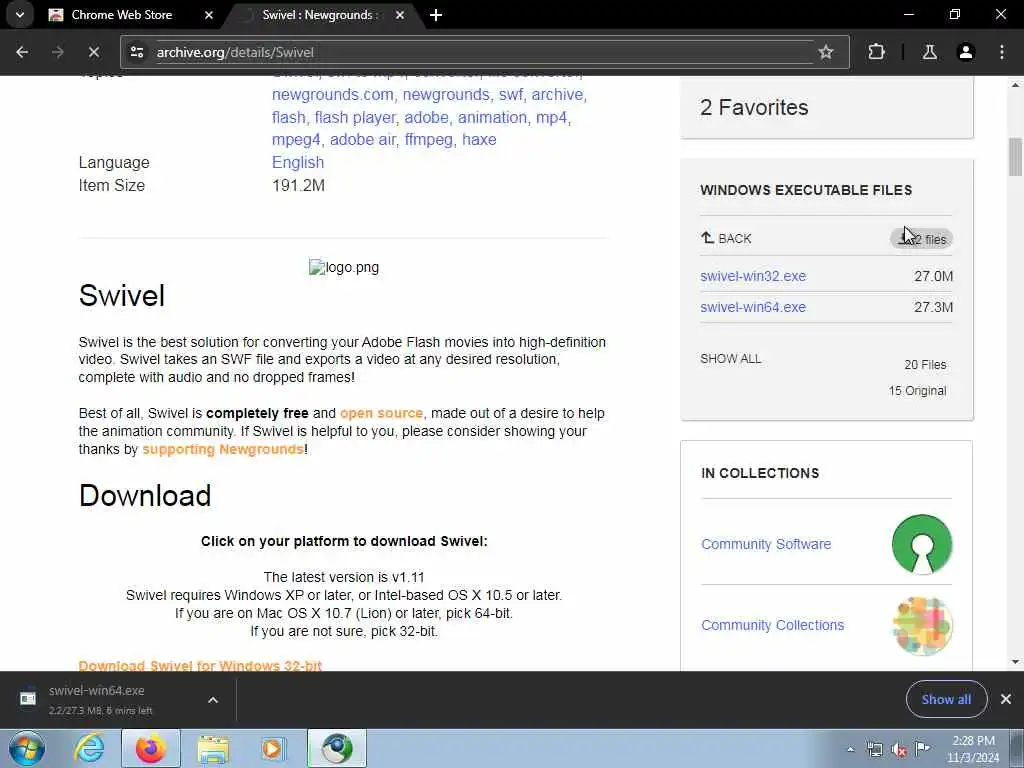Go forward to the next page
1024x768 pixels.
(57, 52)
